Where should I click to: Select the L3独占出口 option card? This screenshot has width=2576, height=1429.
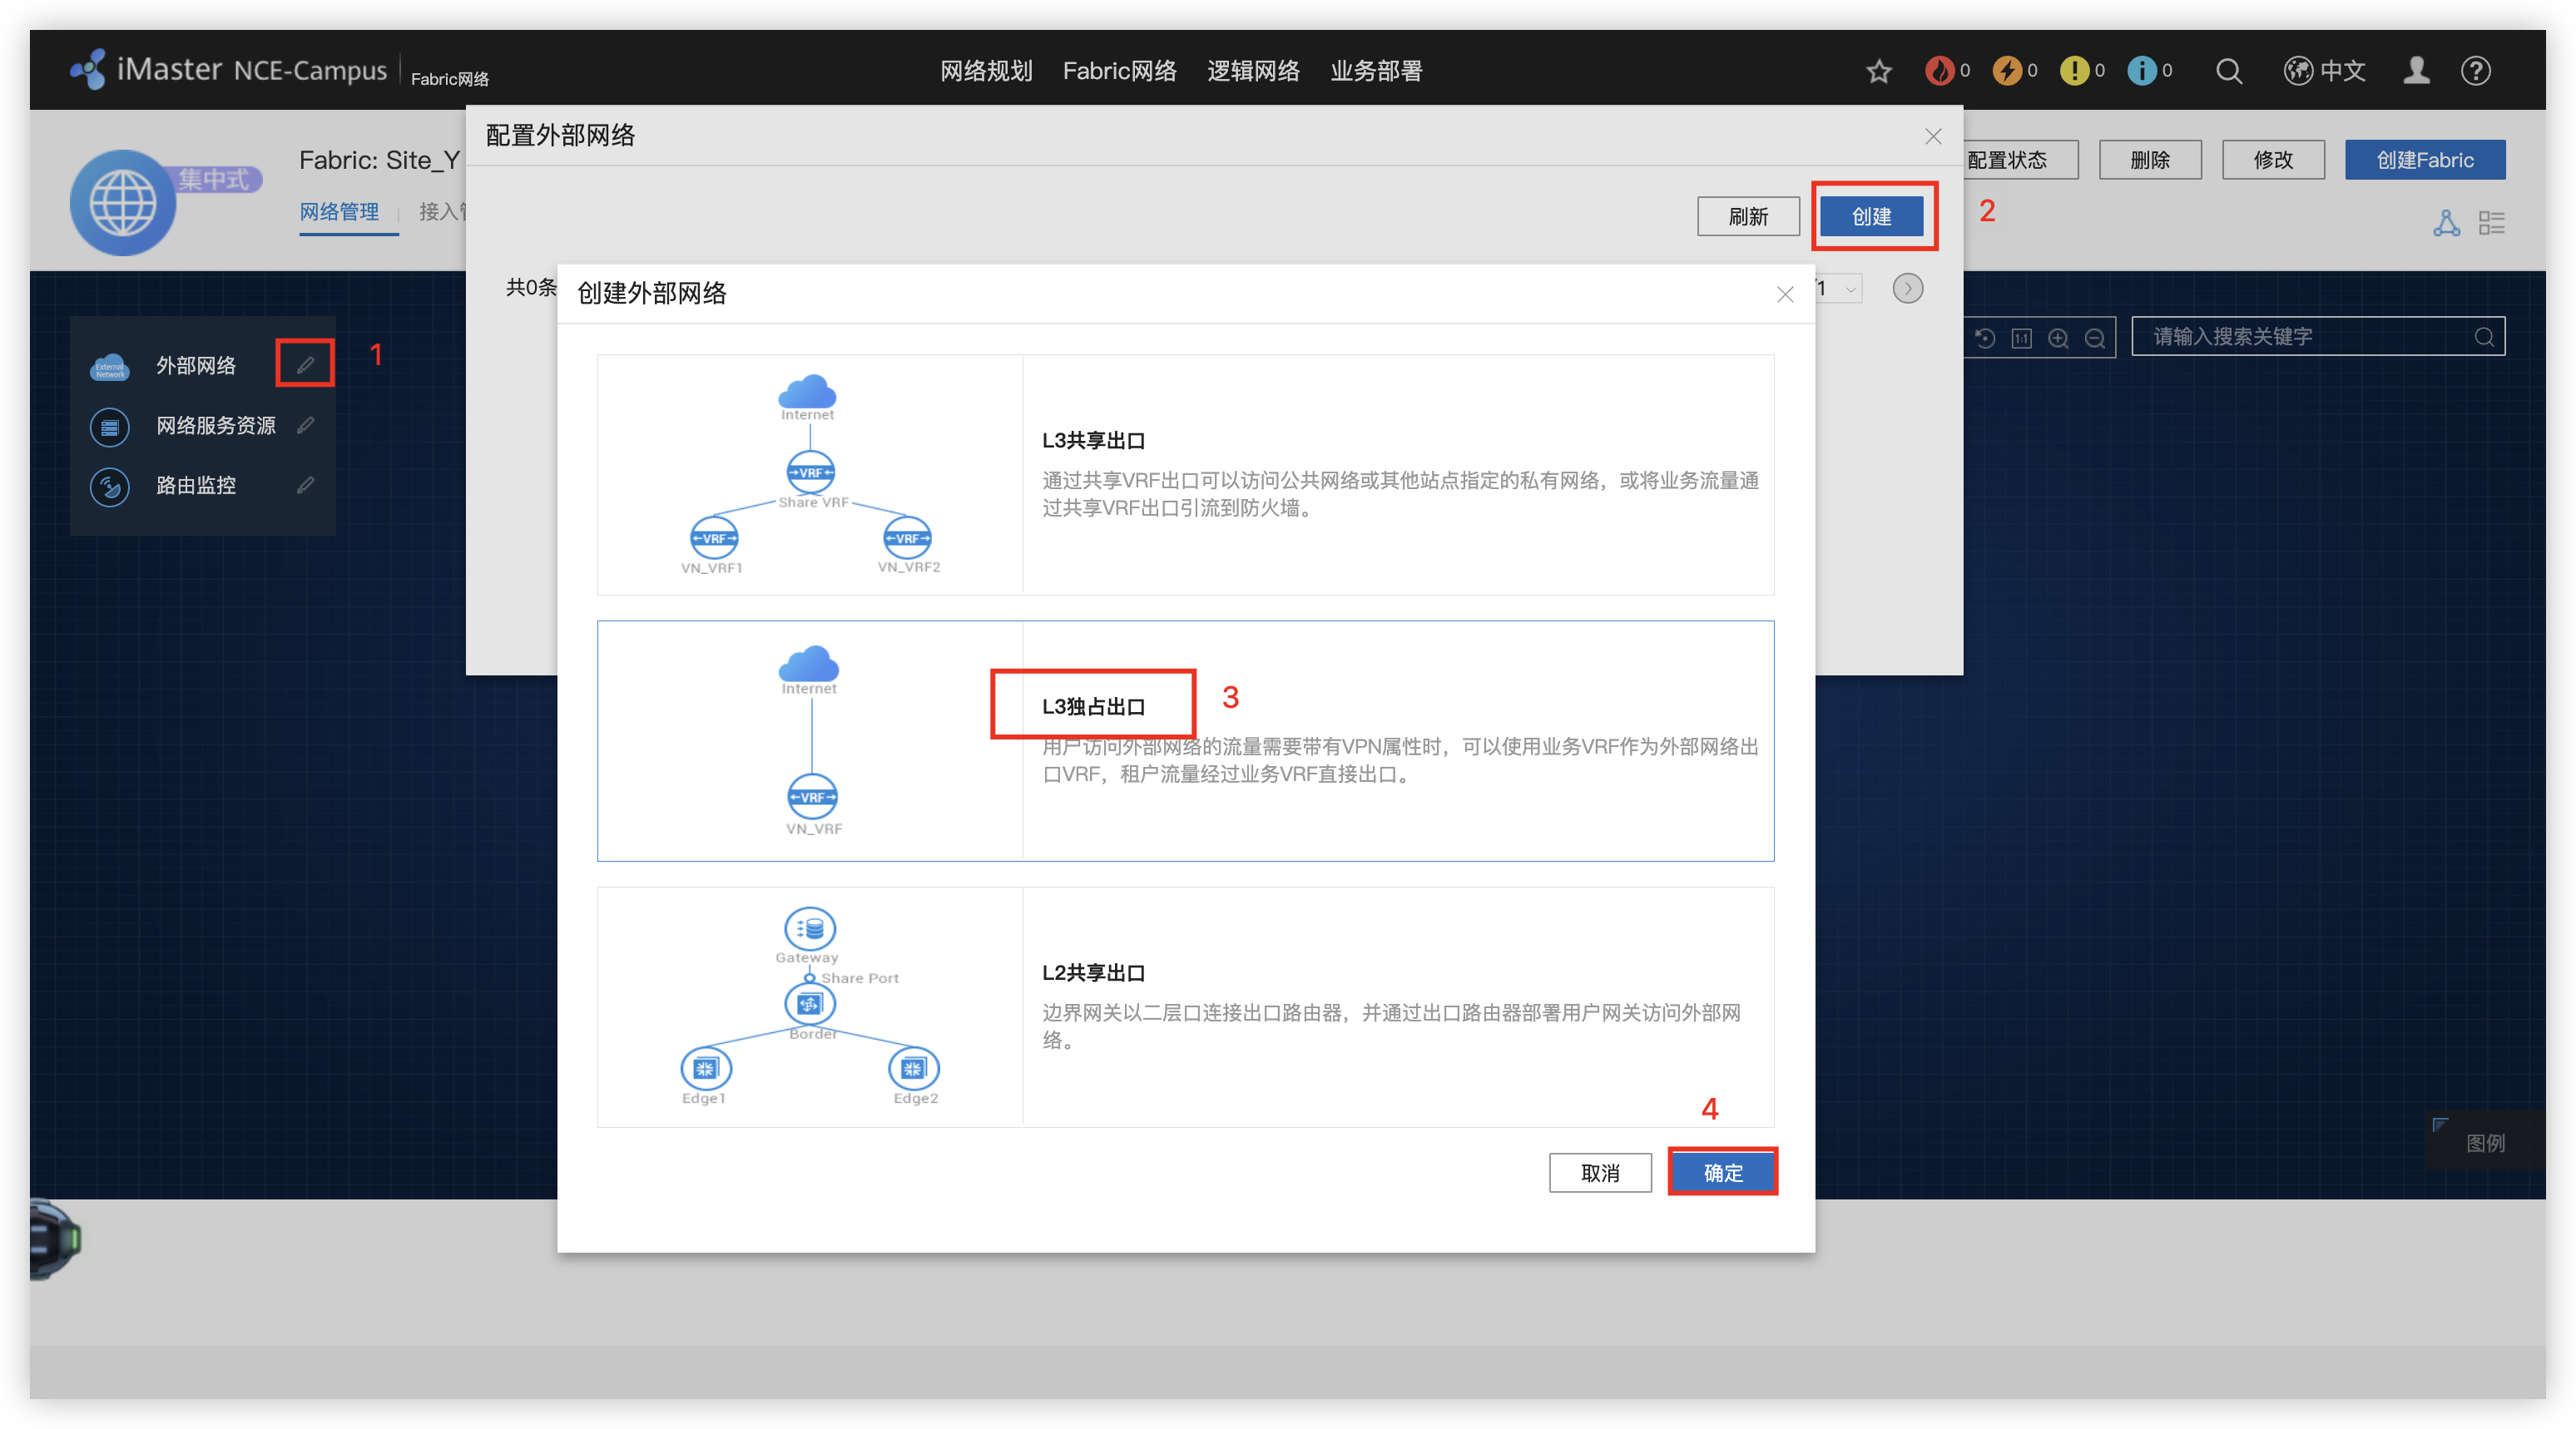[1185, 740]
